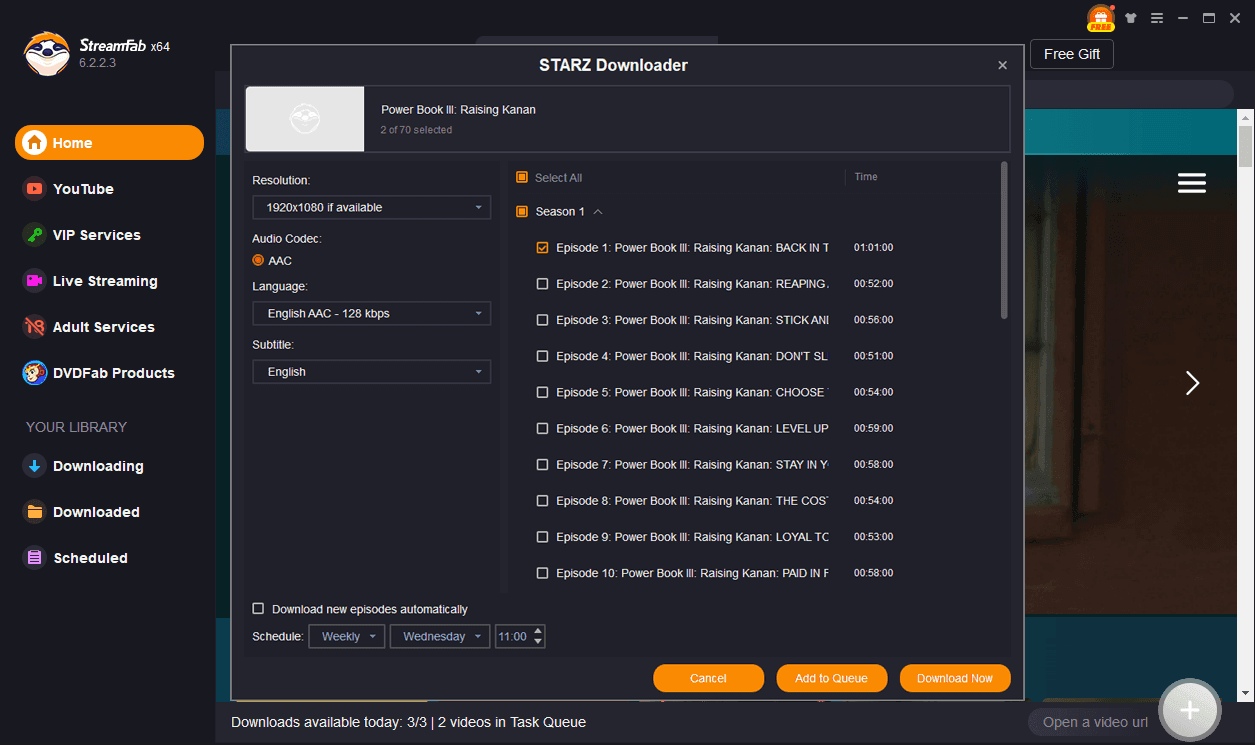Check Episode 10 PAID IN F checkbox

click(x=543, y=573)
